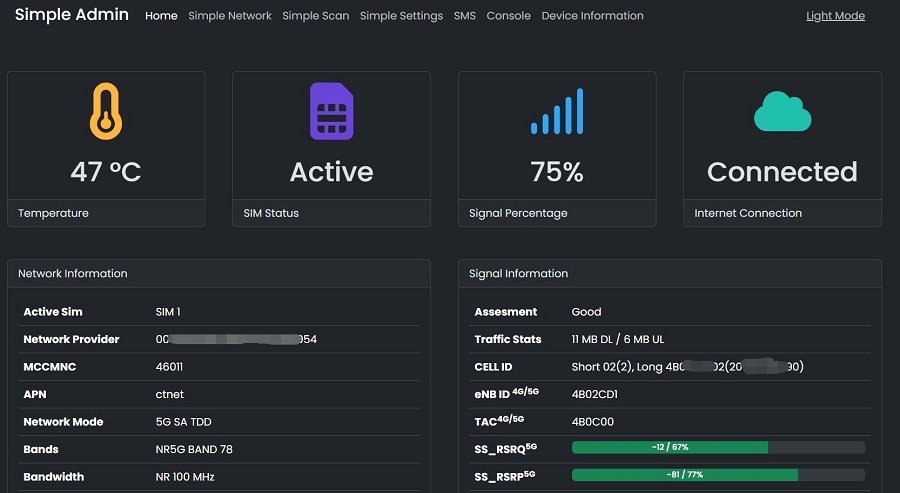Click the SS_RSRP green progress bar

(x=685, y=475)
